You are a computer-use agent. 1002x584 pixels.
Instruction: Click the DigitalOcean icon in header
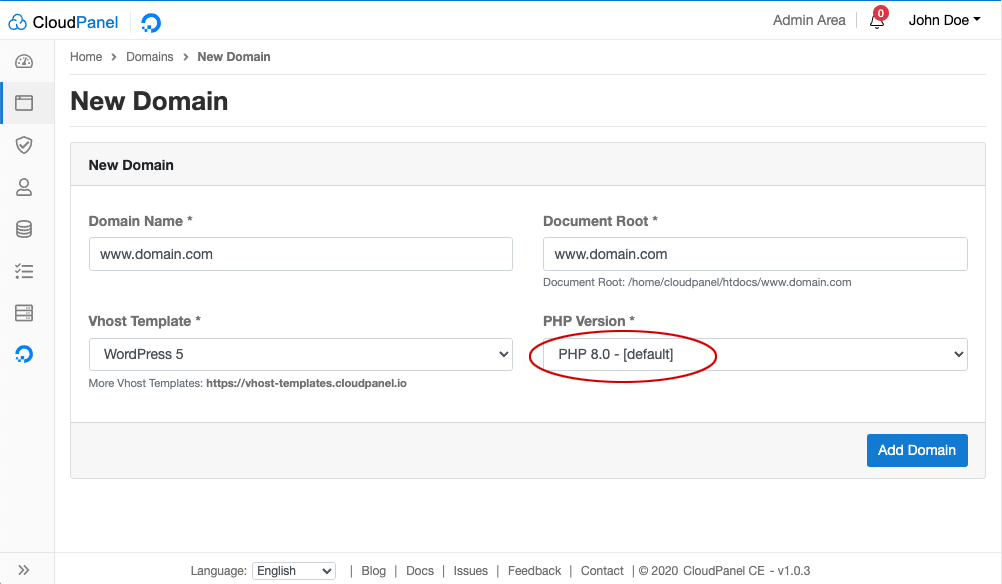(151, 23)
